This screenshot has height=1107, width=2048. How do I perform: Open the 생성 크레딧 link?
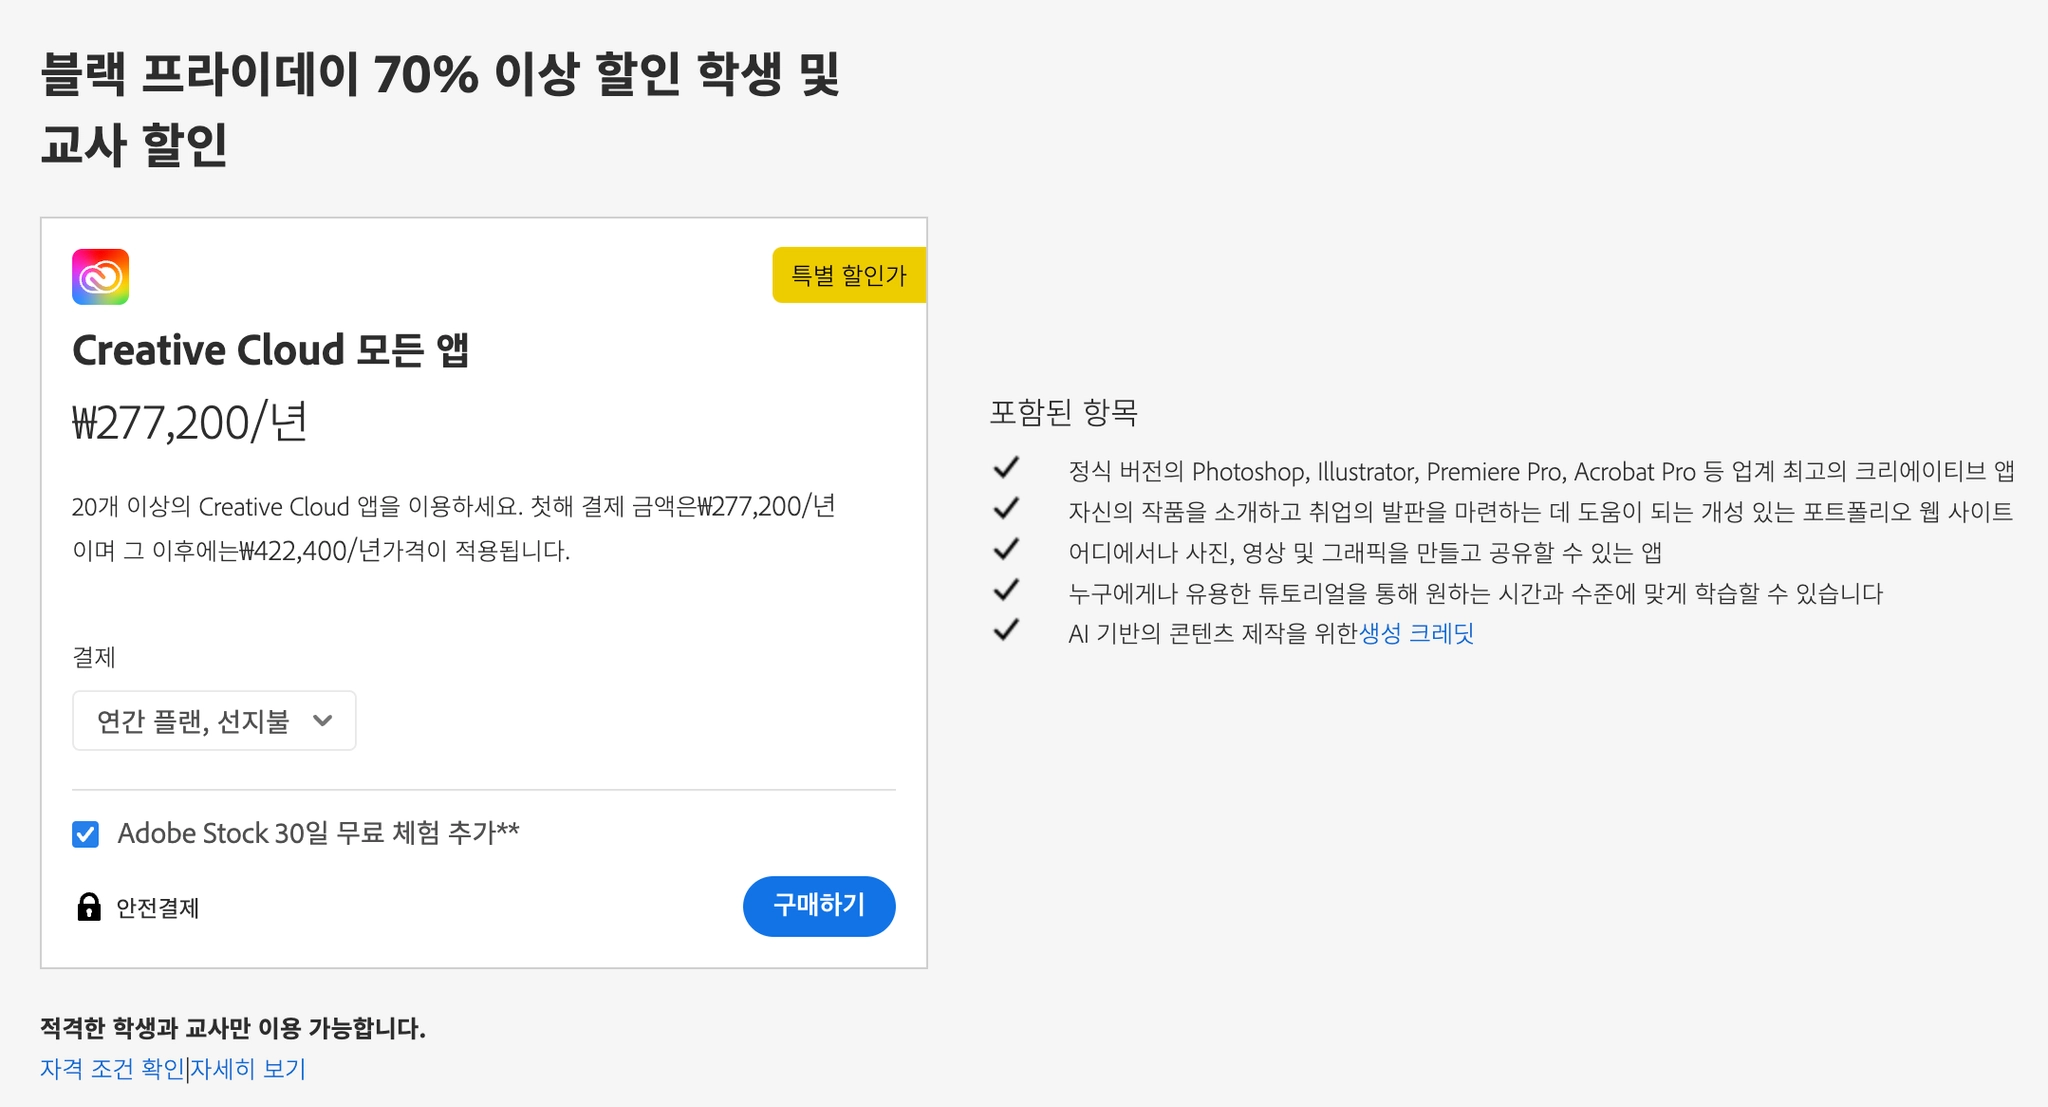tap(1416, 633)
